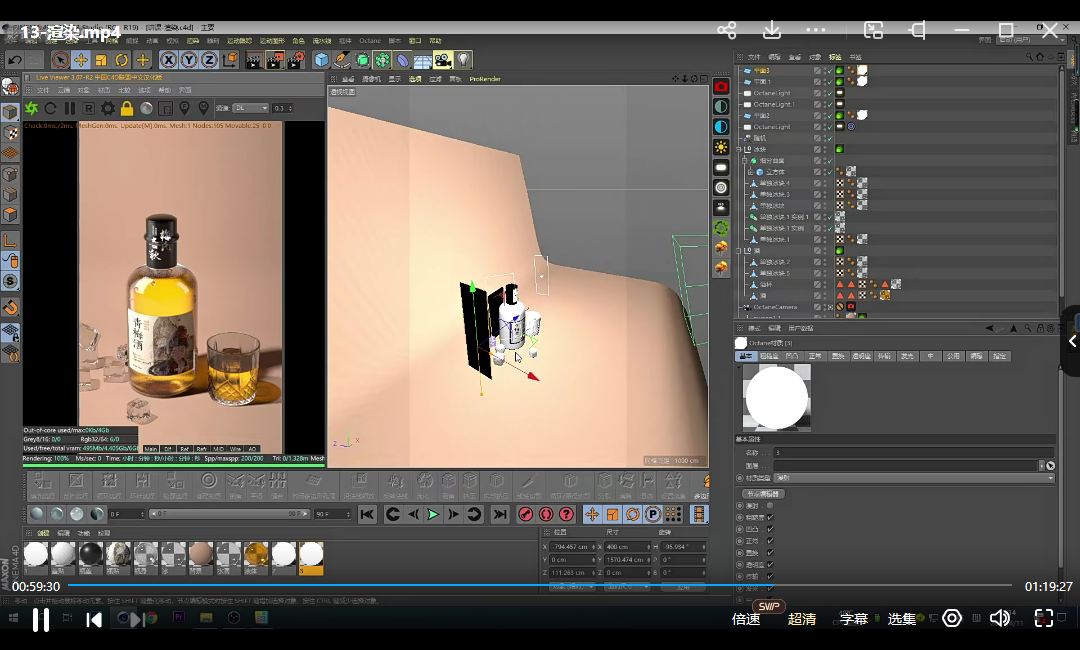Image resolution: width=1080 pixels, height=650 pixels.
Task: Click 选集 episode list in video player
Action: (902, 619)
